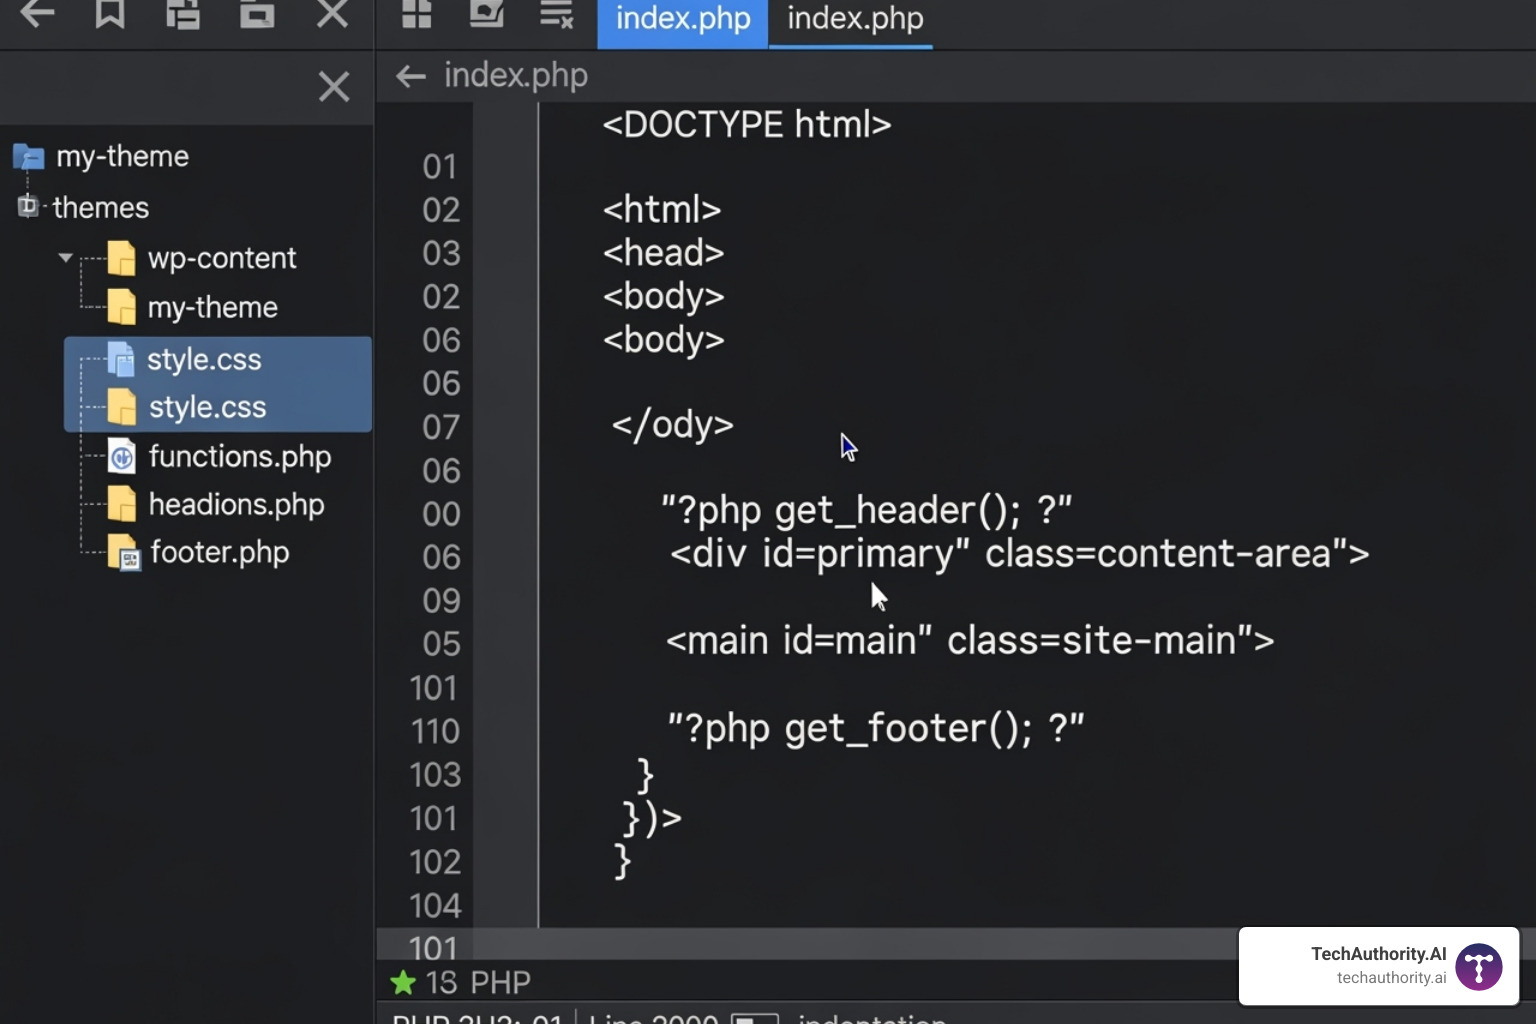Open the headions.php file
The width and height of the screenshot is (1536, 1024).
[x=236, y=505]
